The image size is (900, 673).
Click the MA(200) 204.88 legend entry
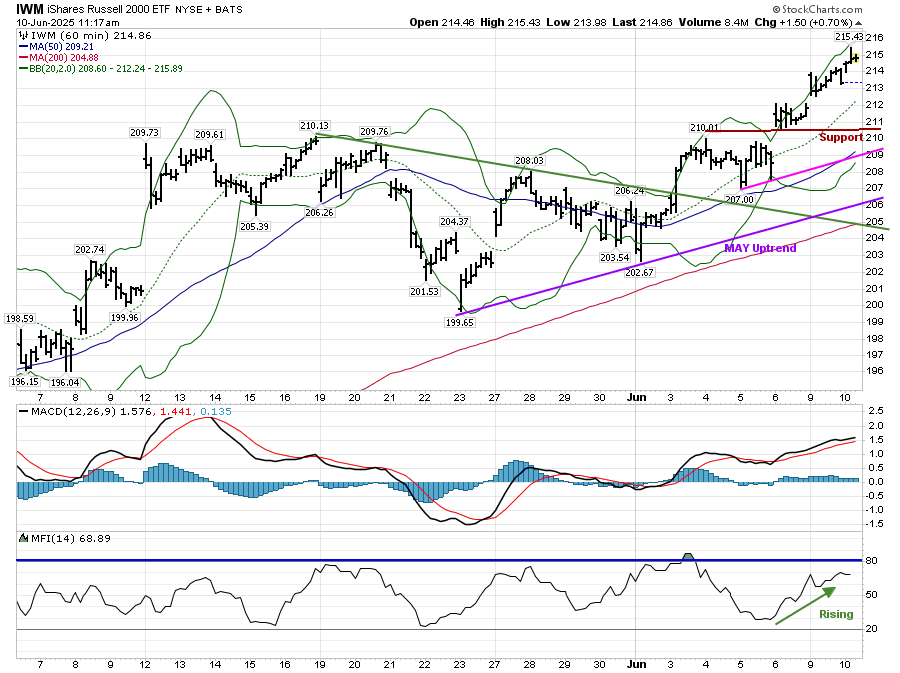click(x=64, y=57)
